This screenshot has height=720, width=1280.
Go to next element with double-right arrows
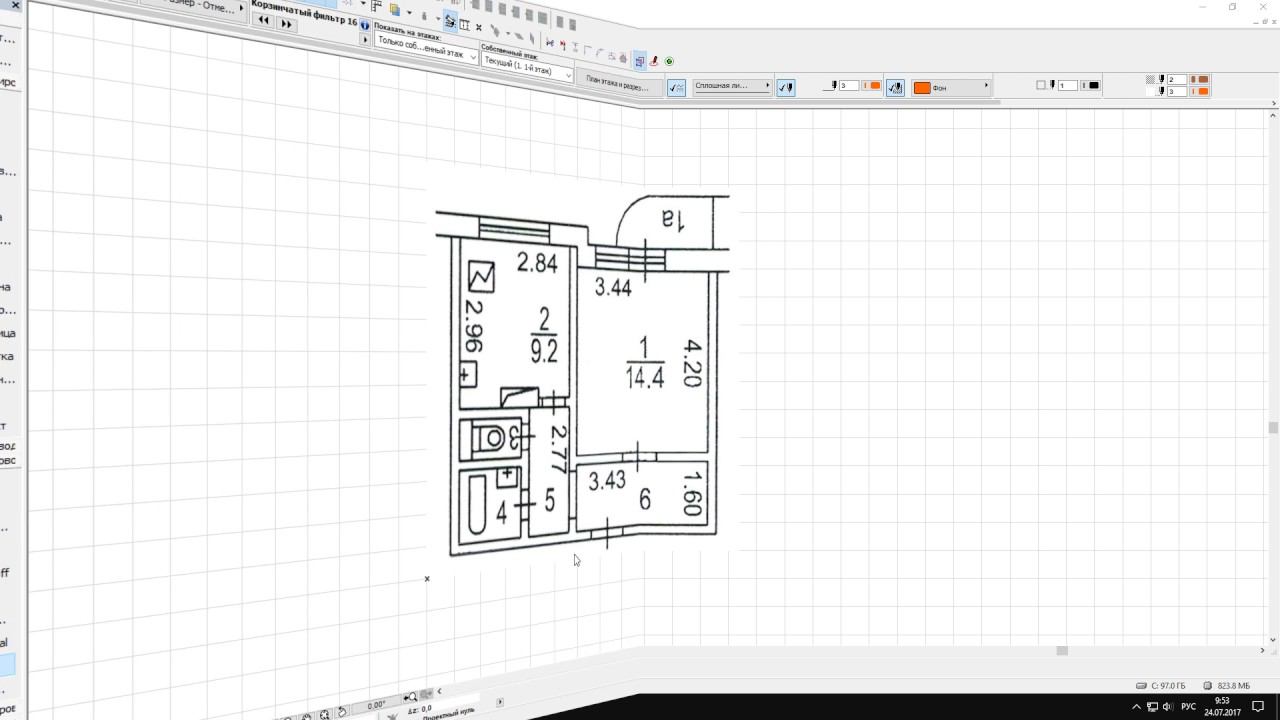(x=286, y=24)
